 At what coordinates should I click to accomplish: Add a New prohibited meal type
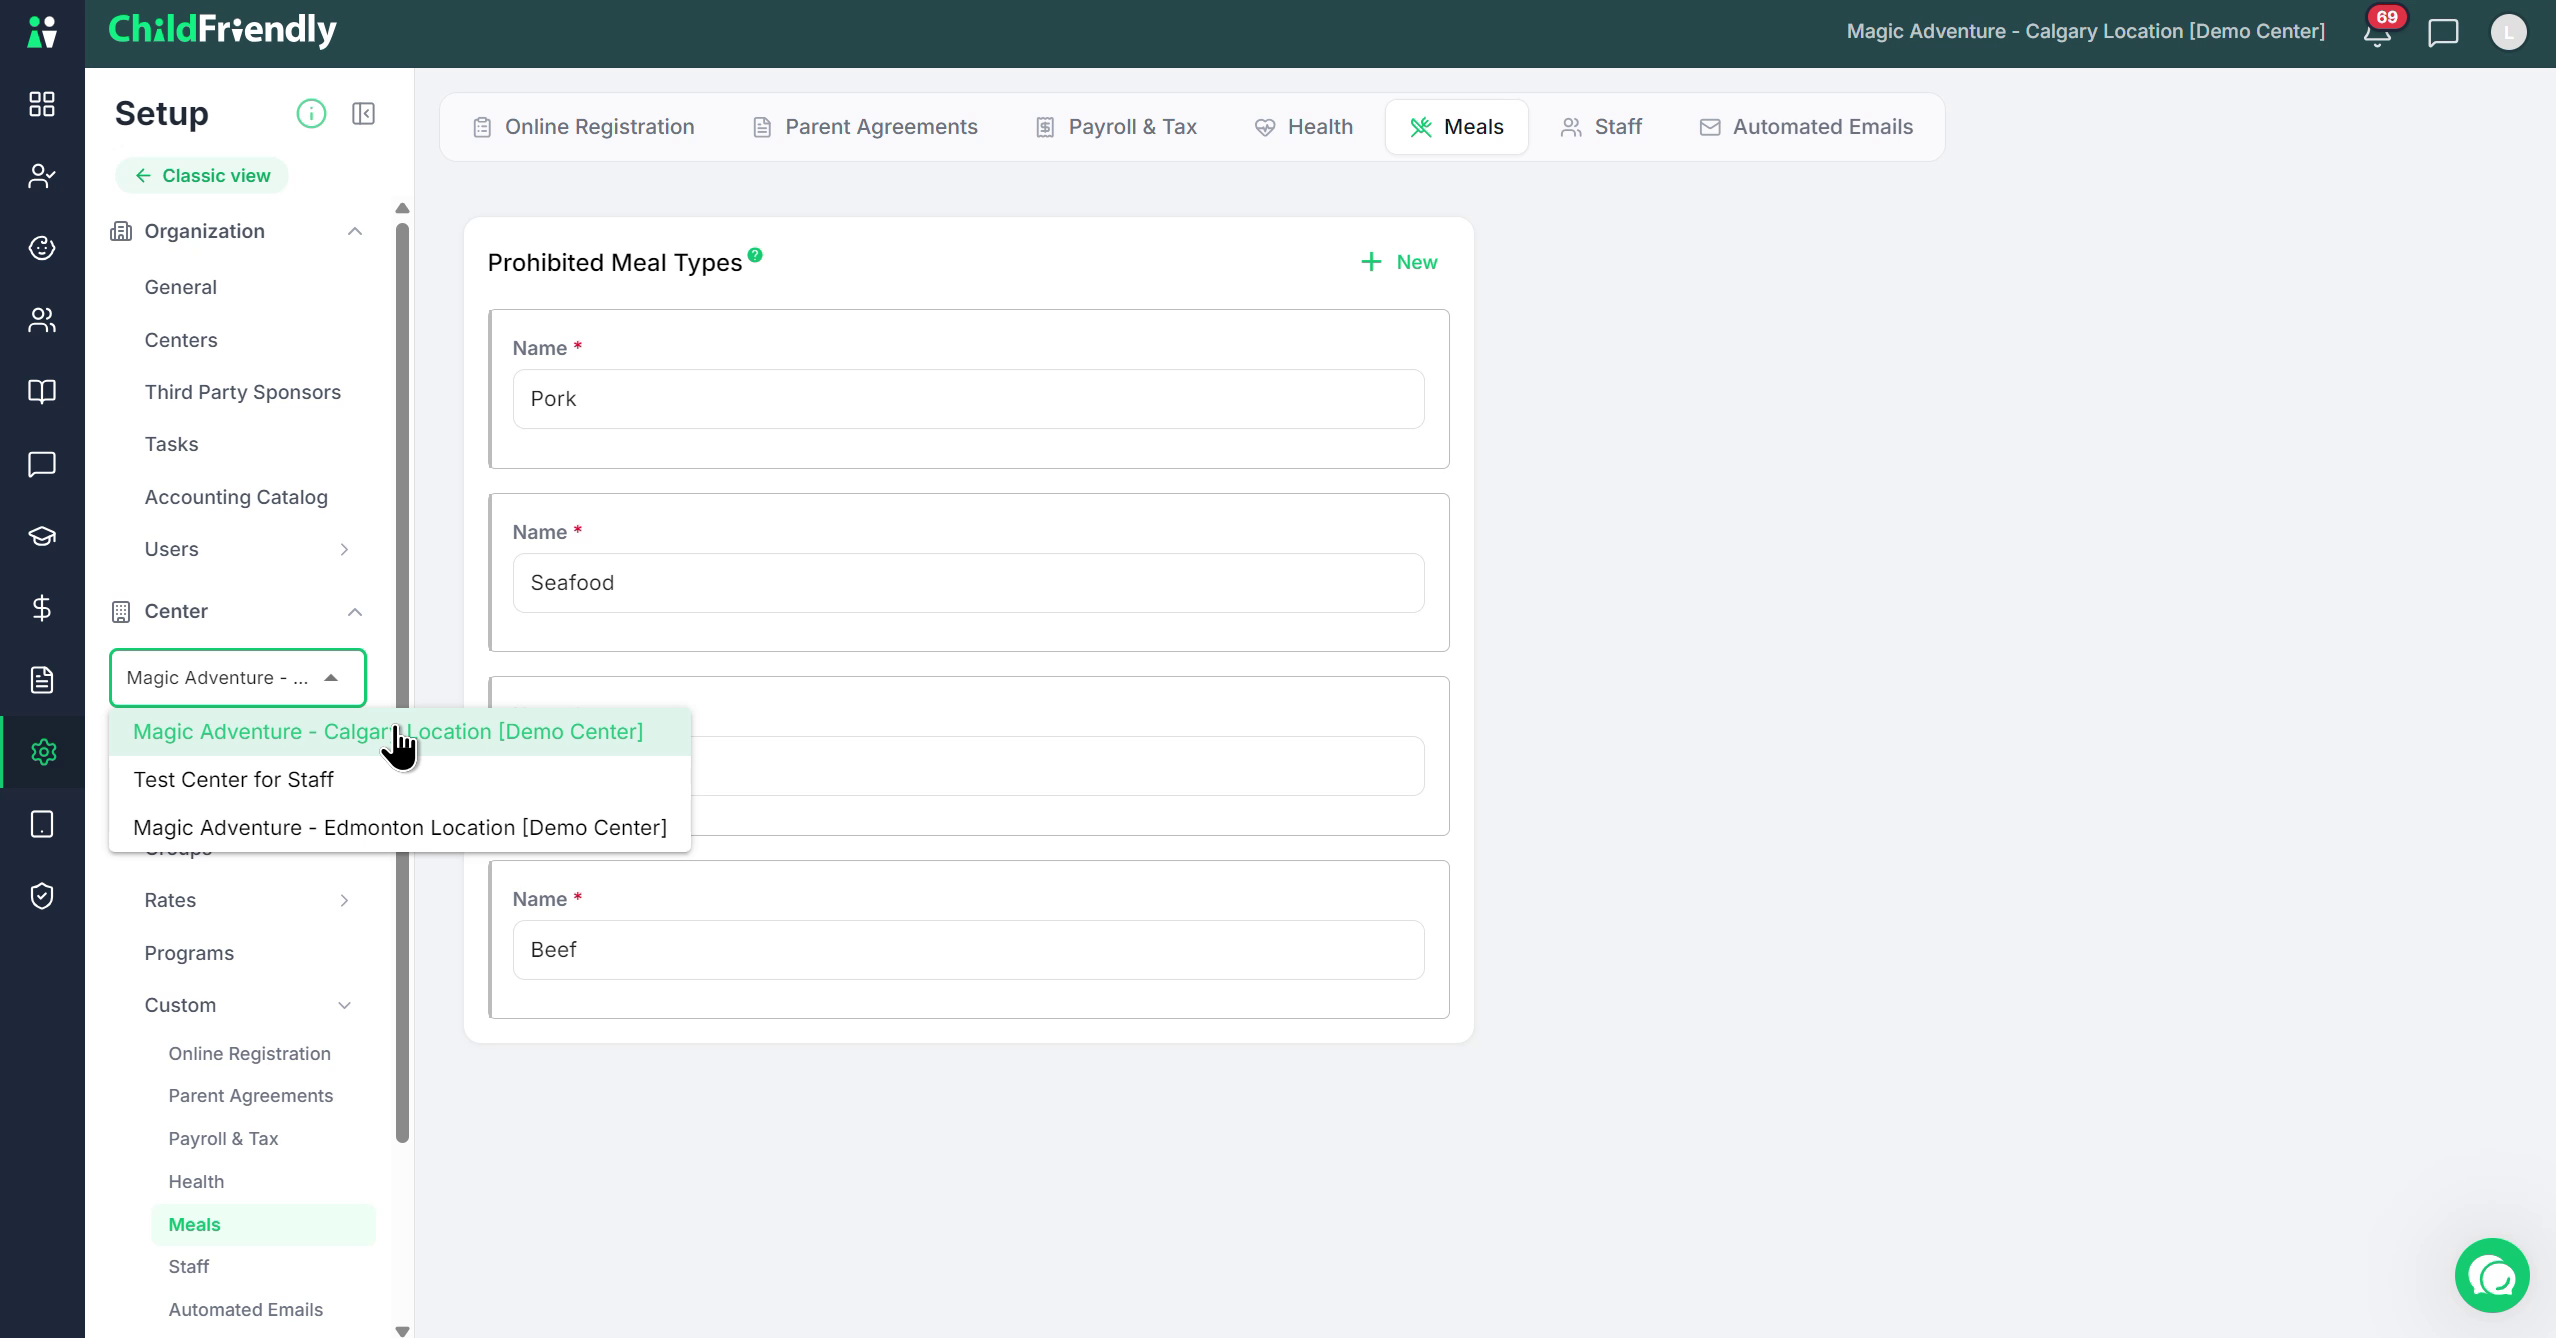click(1399, 262)
